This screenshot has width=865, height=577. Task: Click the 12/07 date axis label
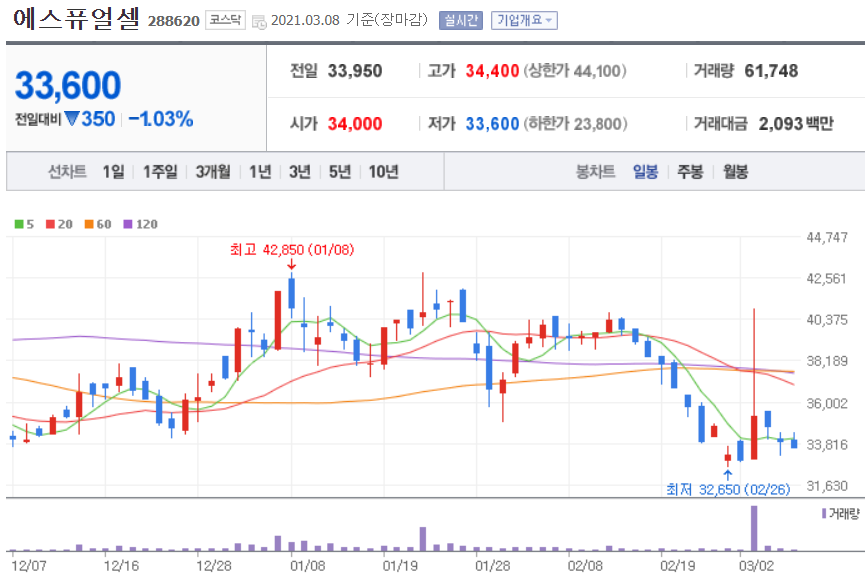click(x=29, y=566)
